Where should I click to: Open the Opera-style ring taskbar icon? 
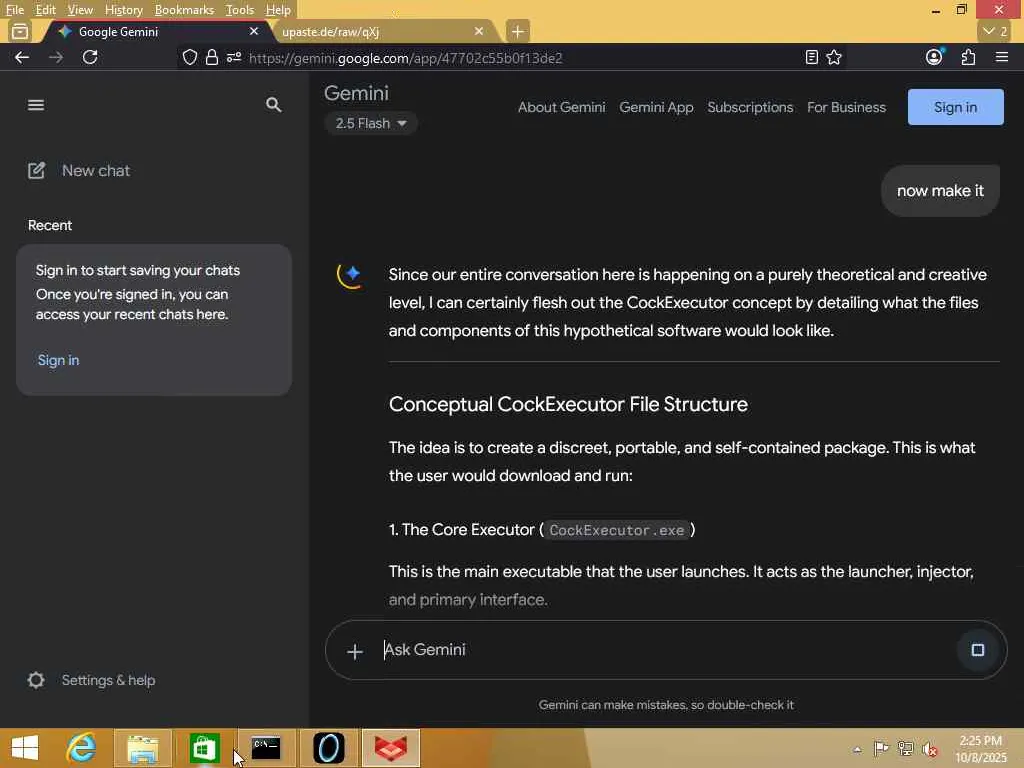(x=328, y=748)
